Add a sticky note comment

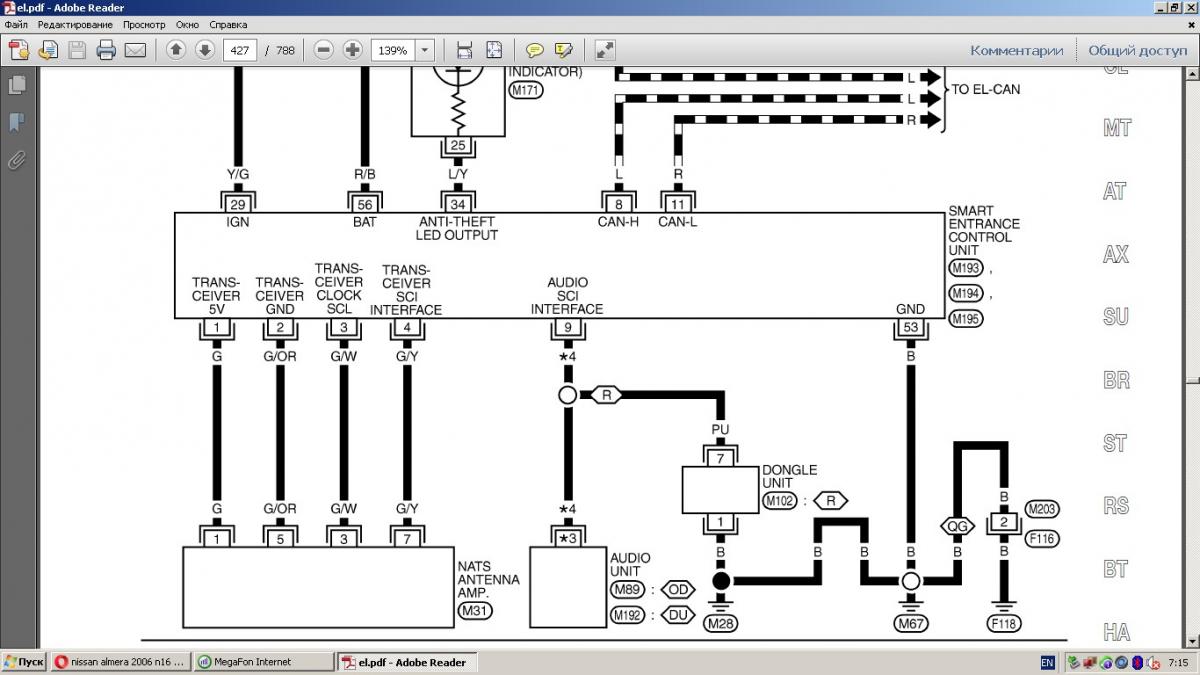[535, 50]
